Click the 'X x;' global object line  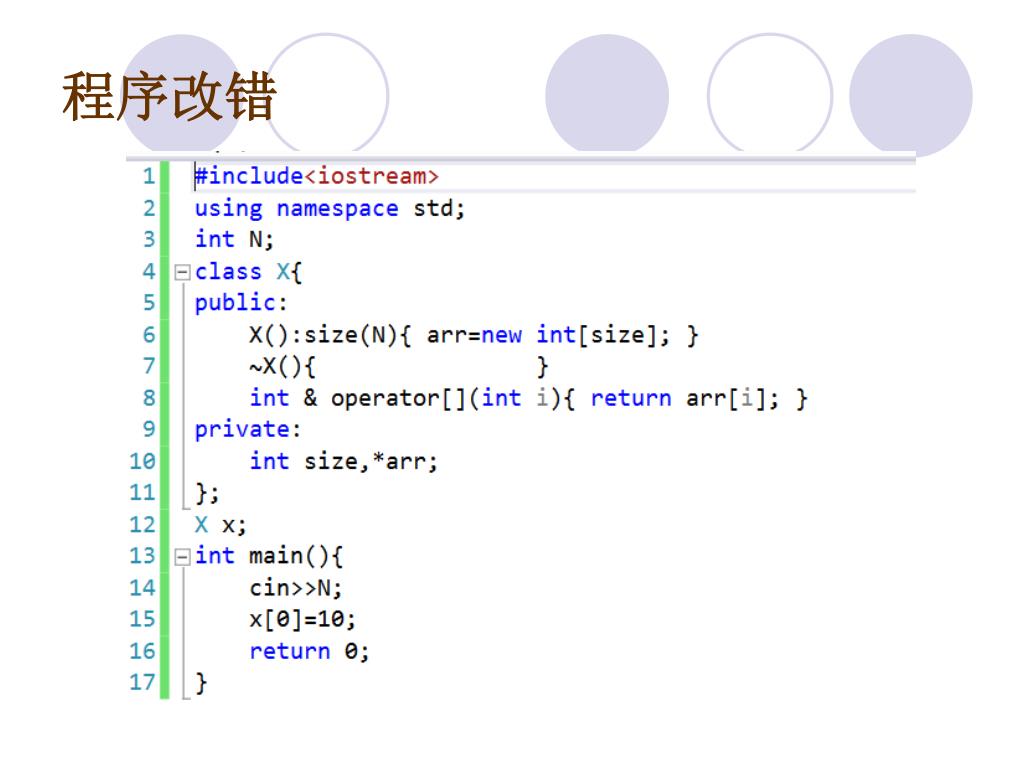[x=221, y=525]
